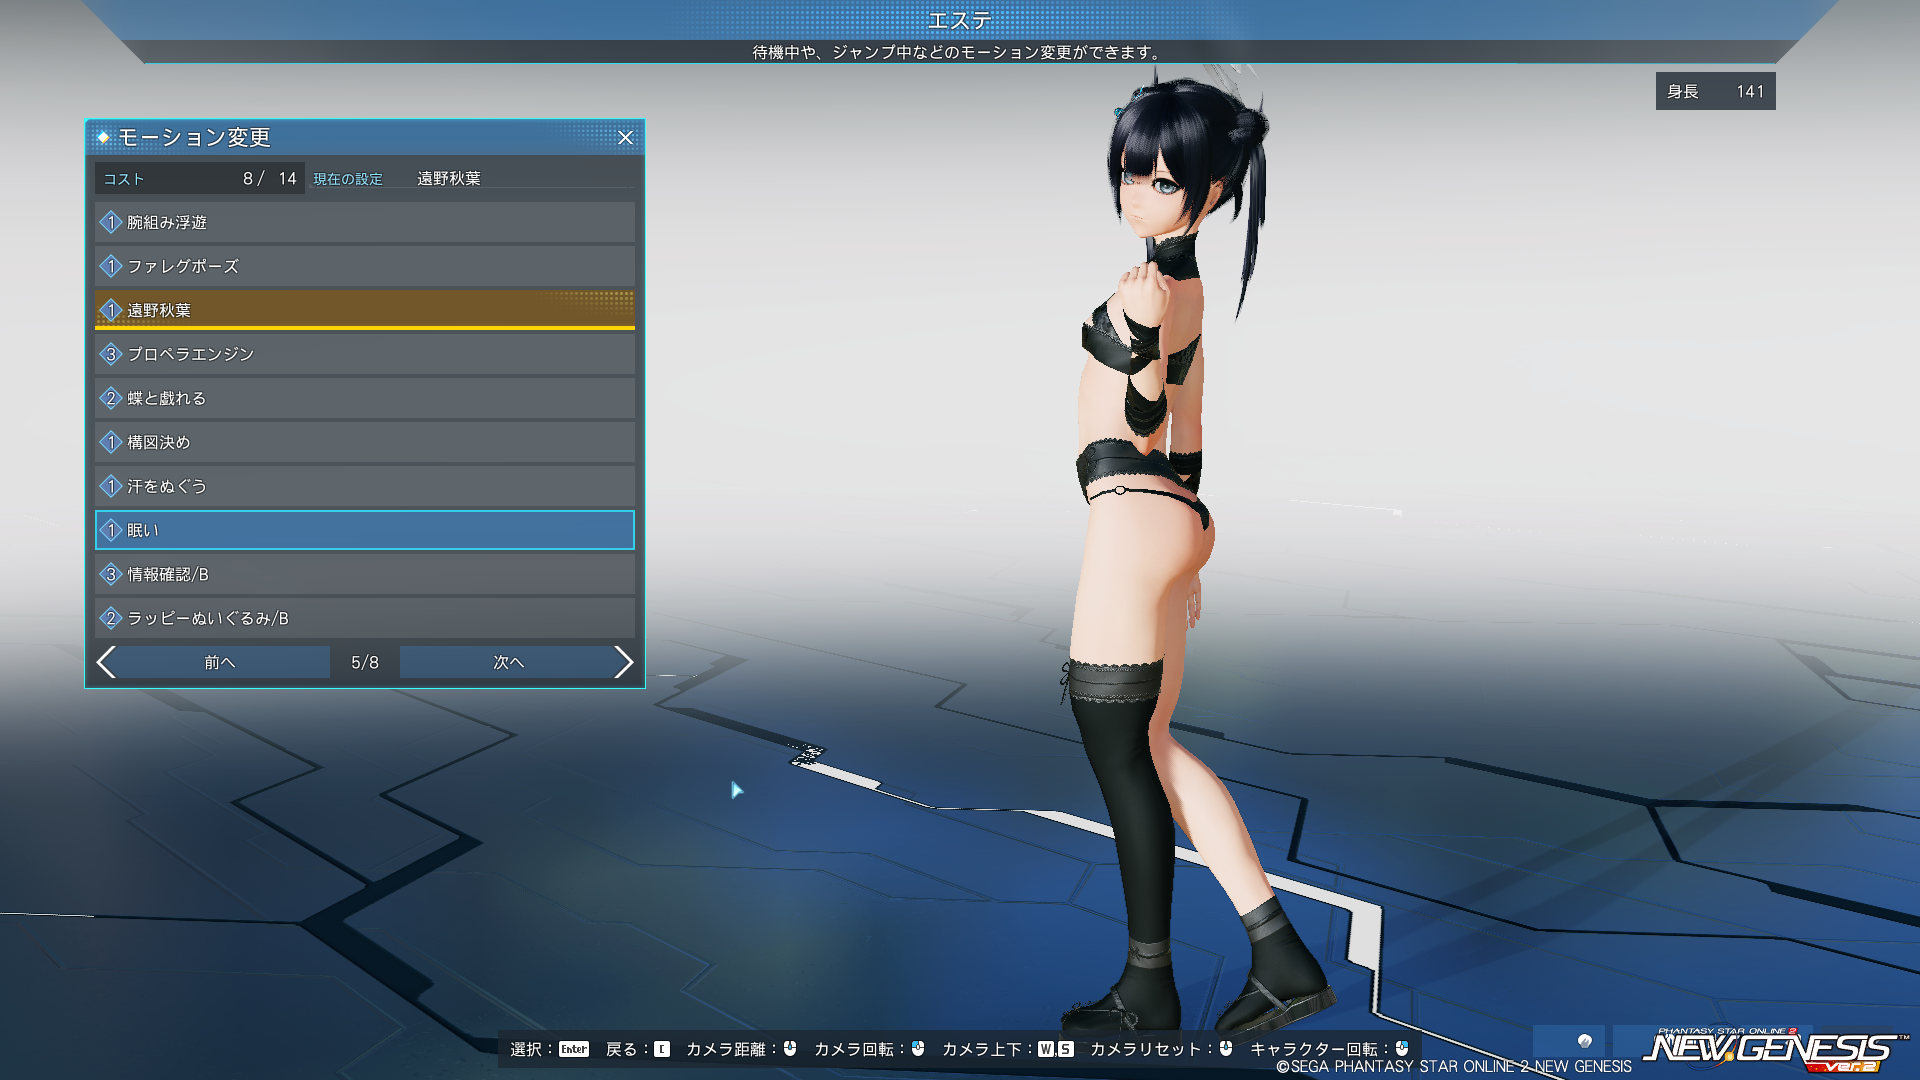The width and height of the screenshot is (1920, 1080).
Task: Click the mouse icon for キャラクター回転
Action: pos(1402,1048)
